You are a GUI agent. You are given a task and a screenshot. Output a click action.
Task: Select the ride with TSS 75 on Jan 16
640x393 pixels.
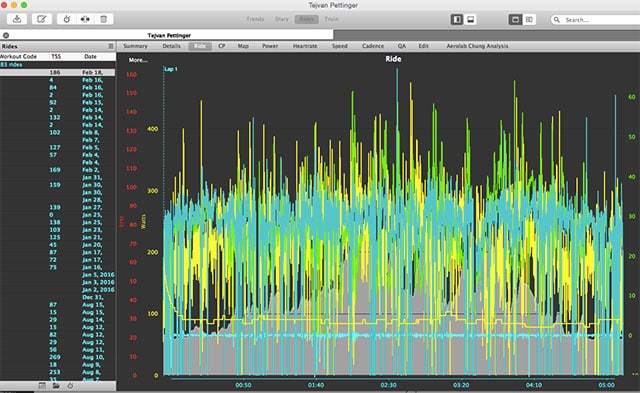point(58,267)
